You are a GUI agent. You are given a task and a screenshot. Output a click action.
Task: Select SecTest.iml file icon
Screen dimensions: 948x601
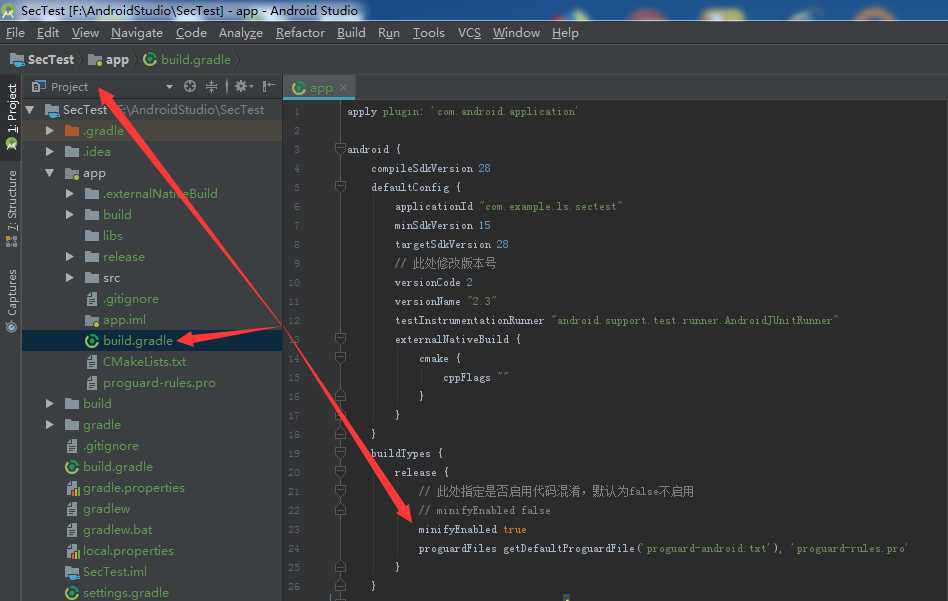72,572
